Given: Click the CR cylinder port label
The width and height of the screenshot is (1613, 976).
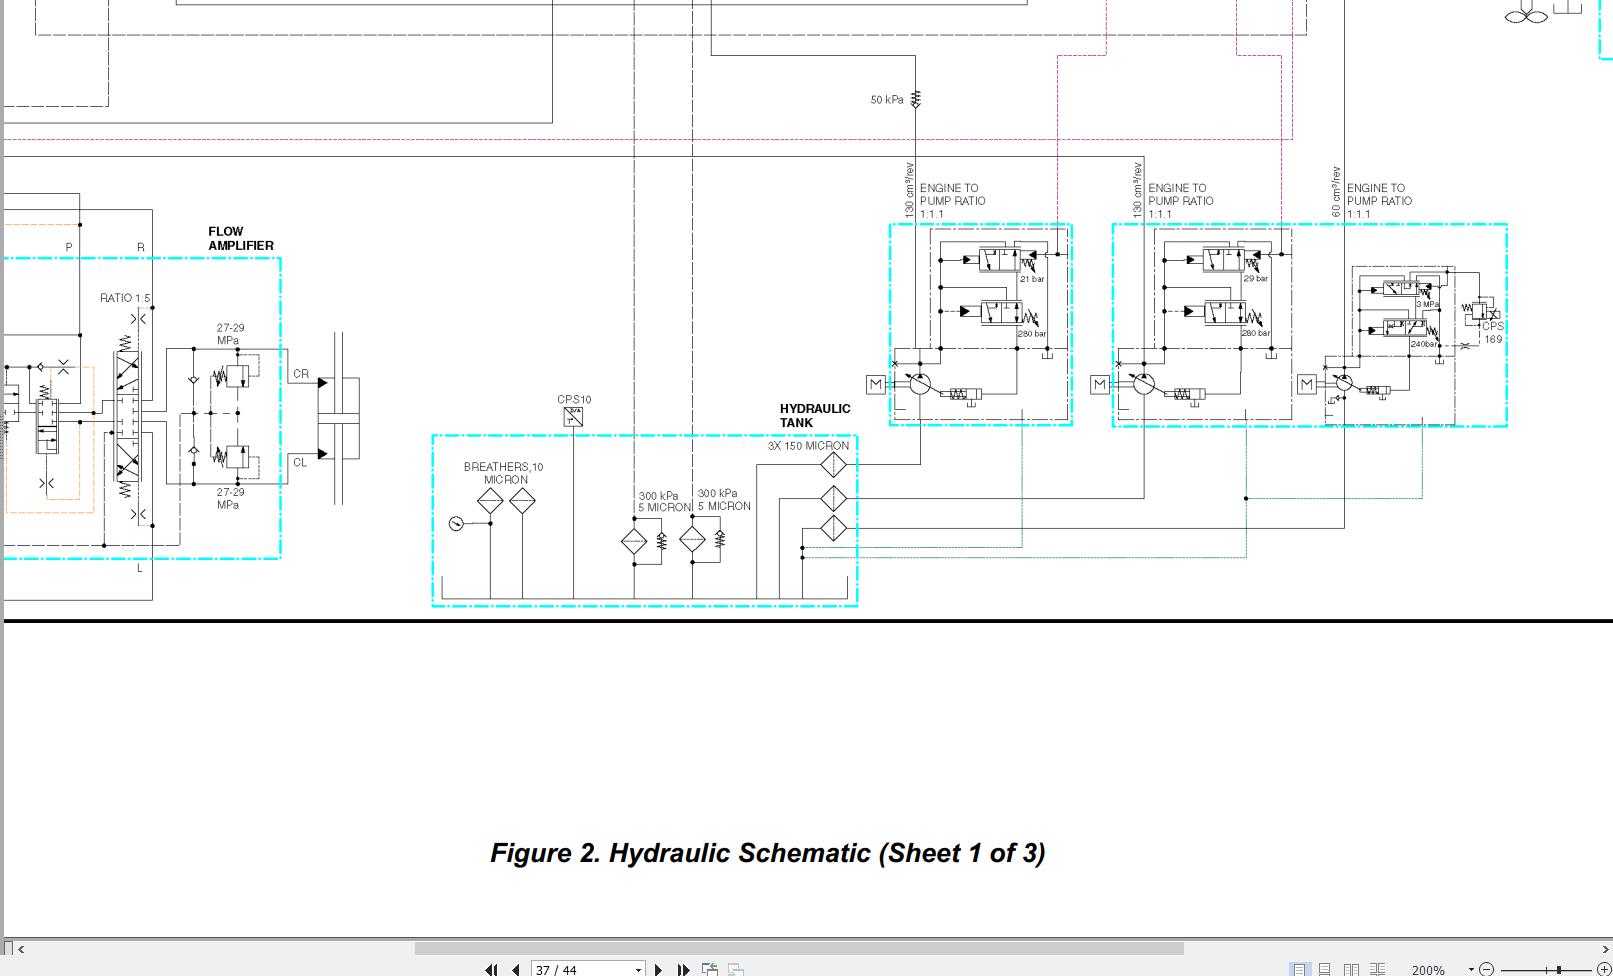Looking at the screenshot, I should (301, 374).
